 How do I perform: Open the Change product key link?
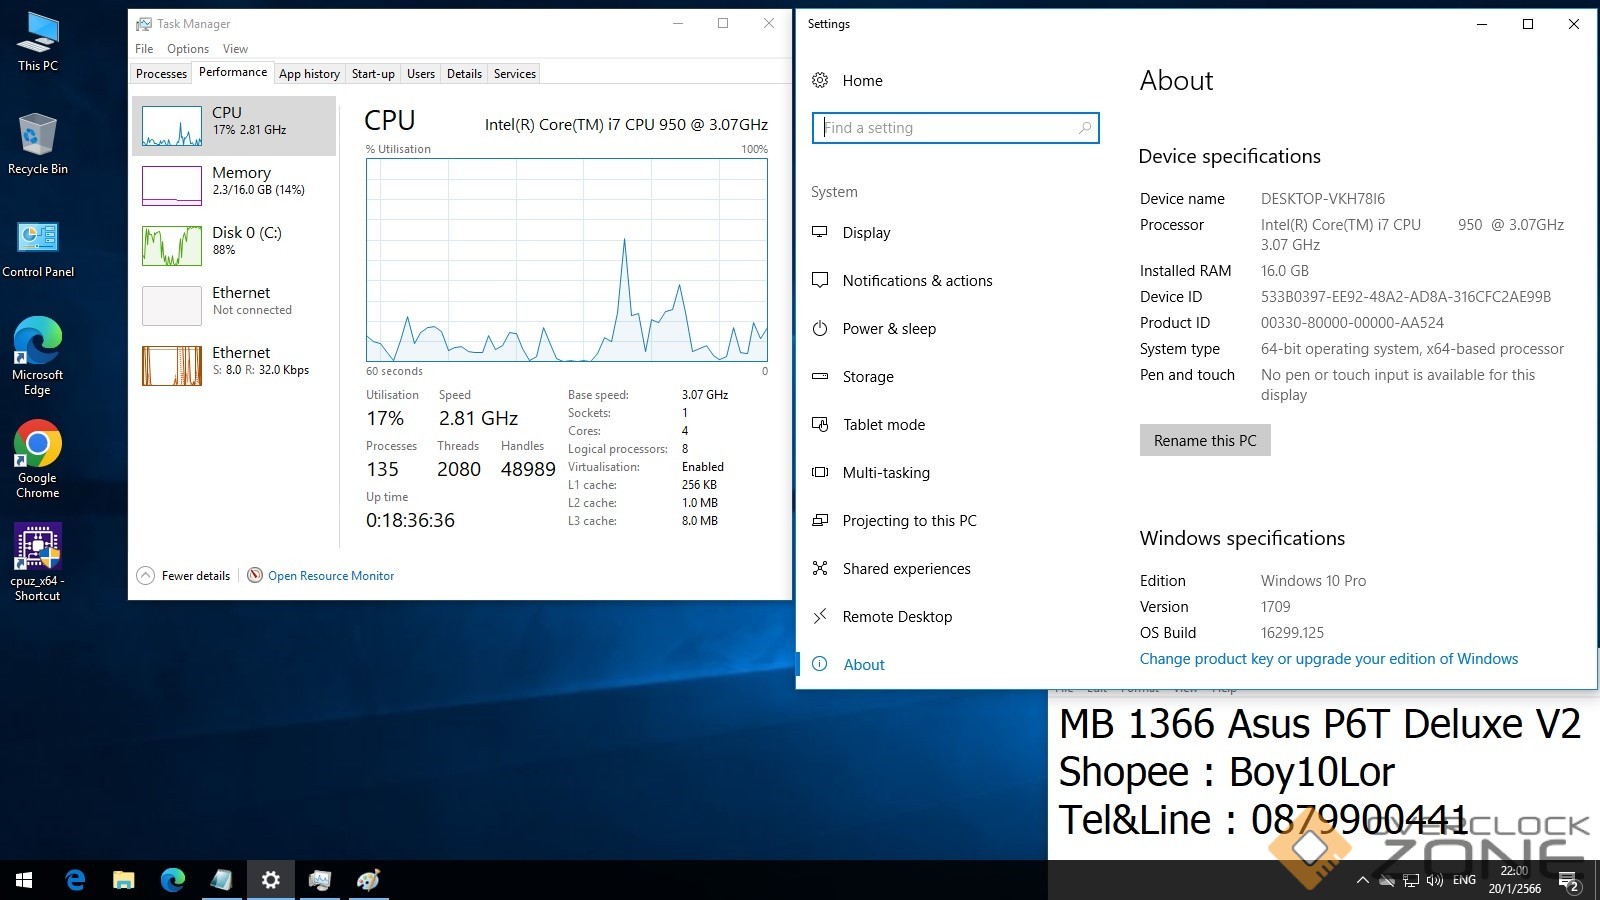click(x=1328, y=659)
